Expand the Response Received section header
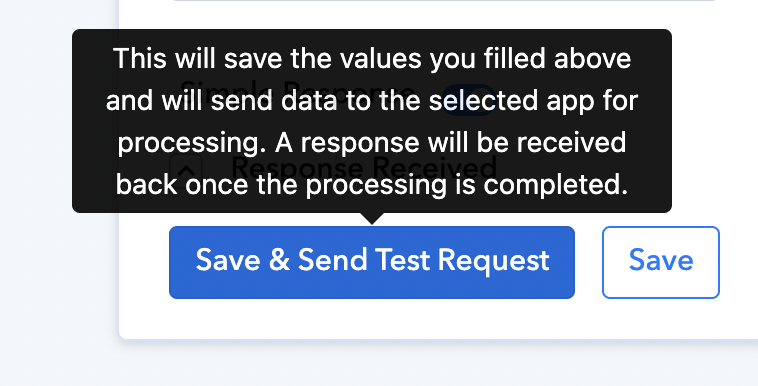This screenshot has height=386, width=758. [x=334, y=169]
